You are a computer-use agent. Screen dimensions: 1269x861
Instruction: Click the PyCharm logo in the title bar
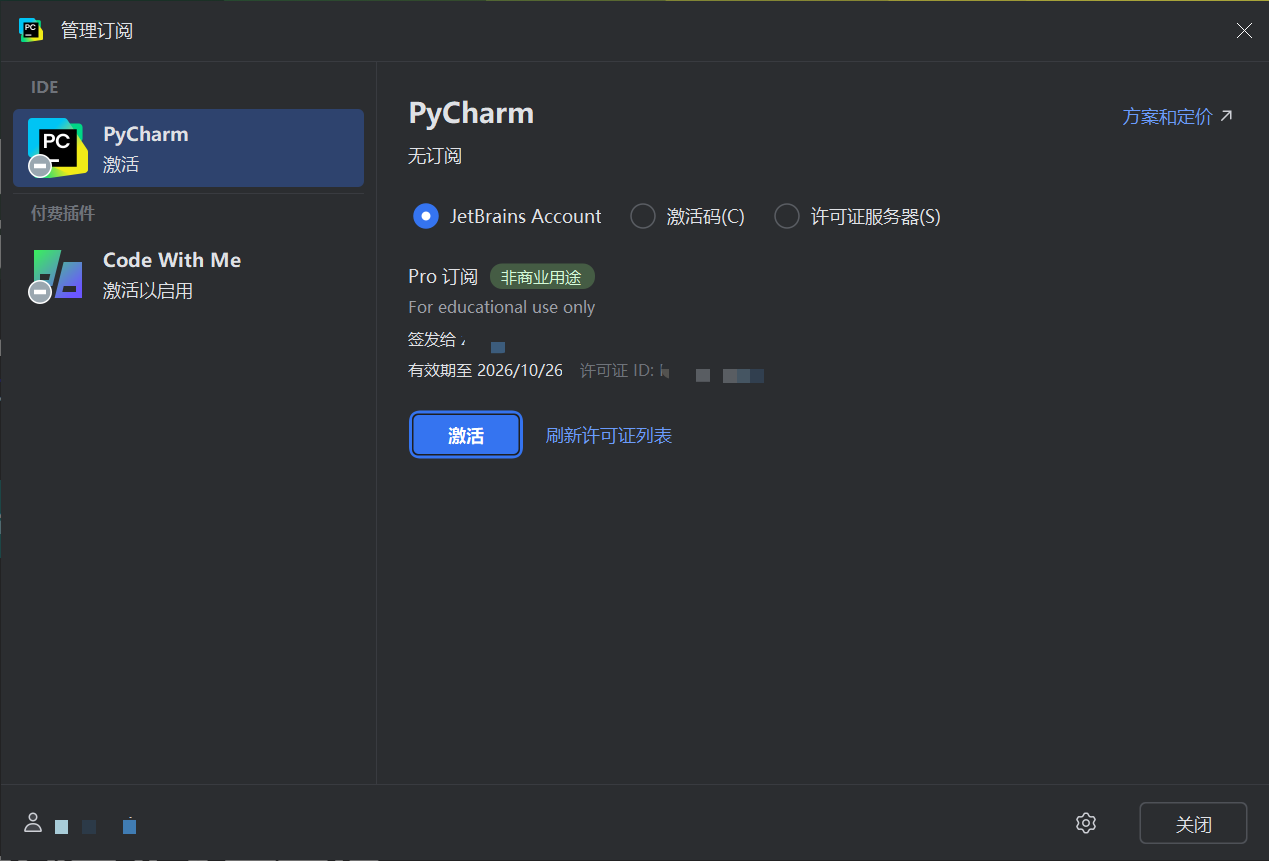click(31, 30)
